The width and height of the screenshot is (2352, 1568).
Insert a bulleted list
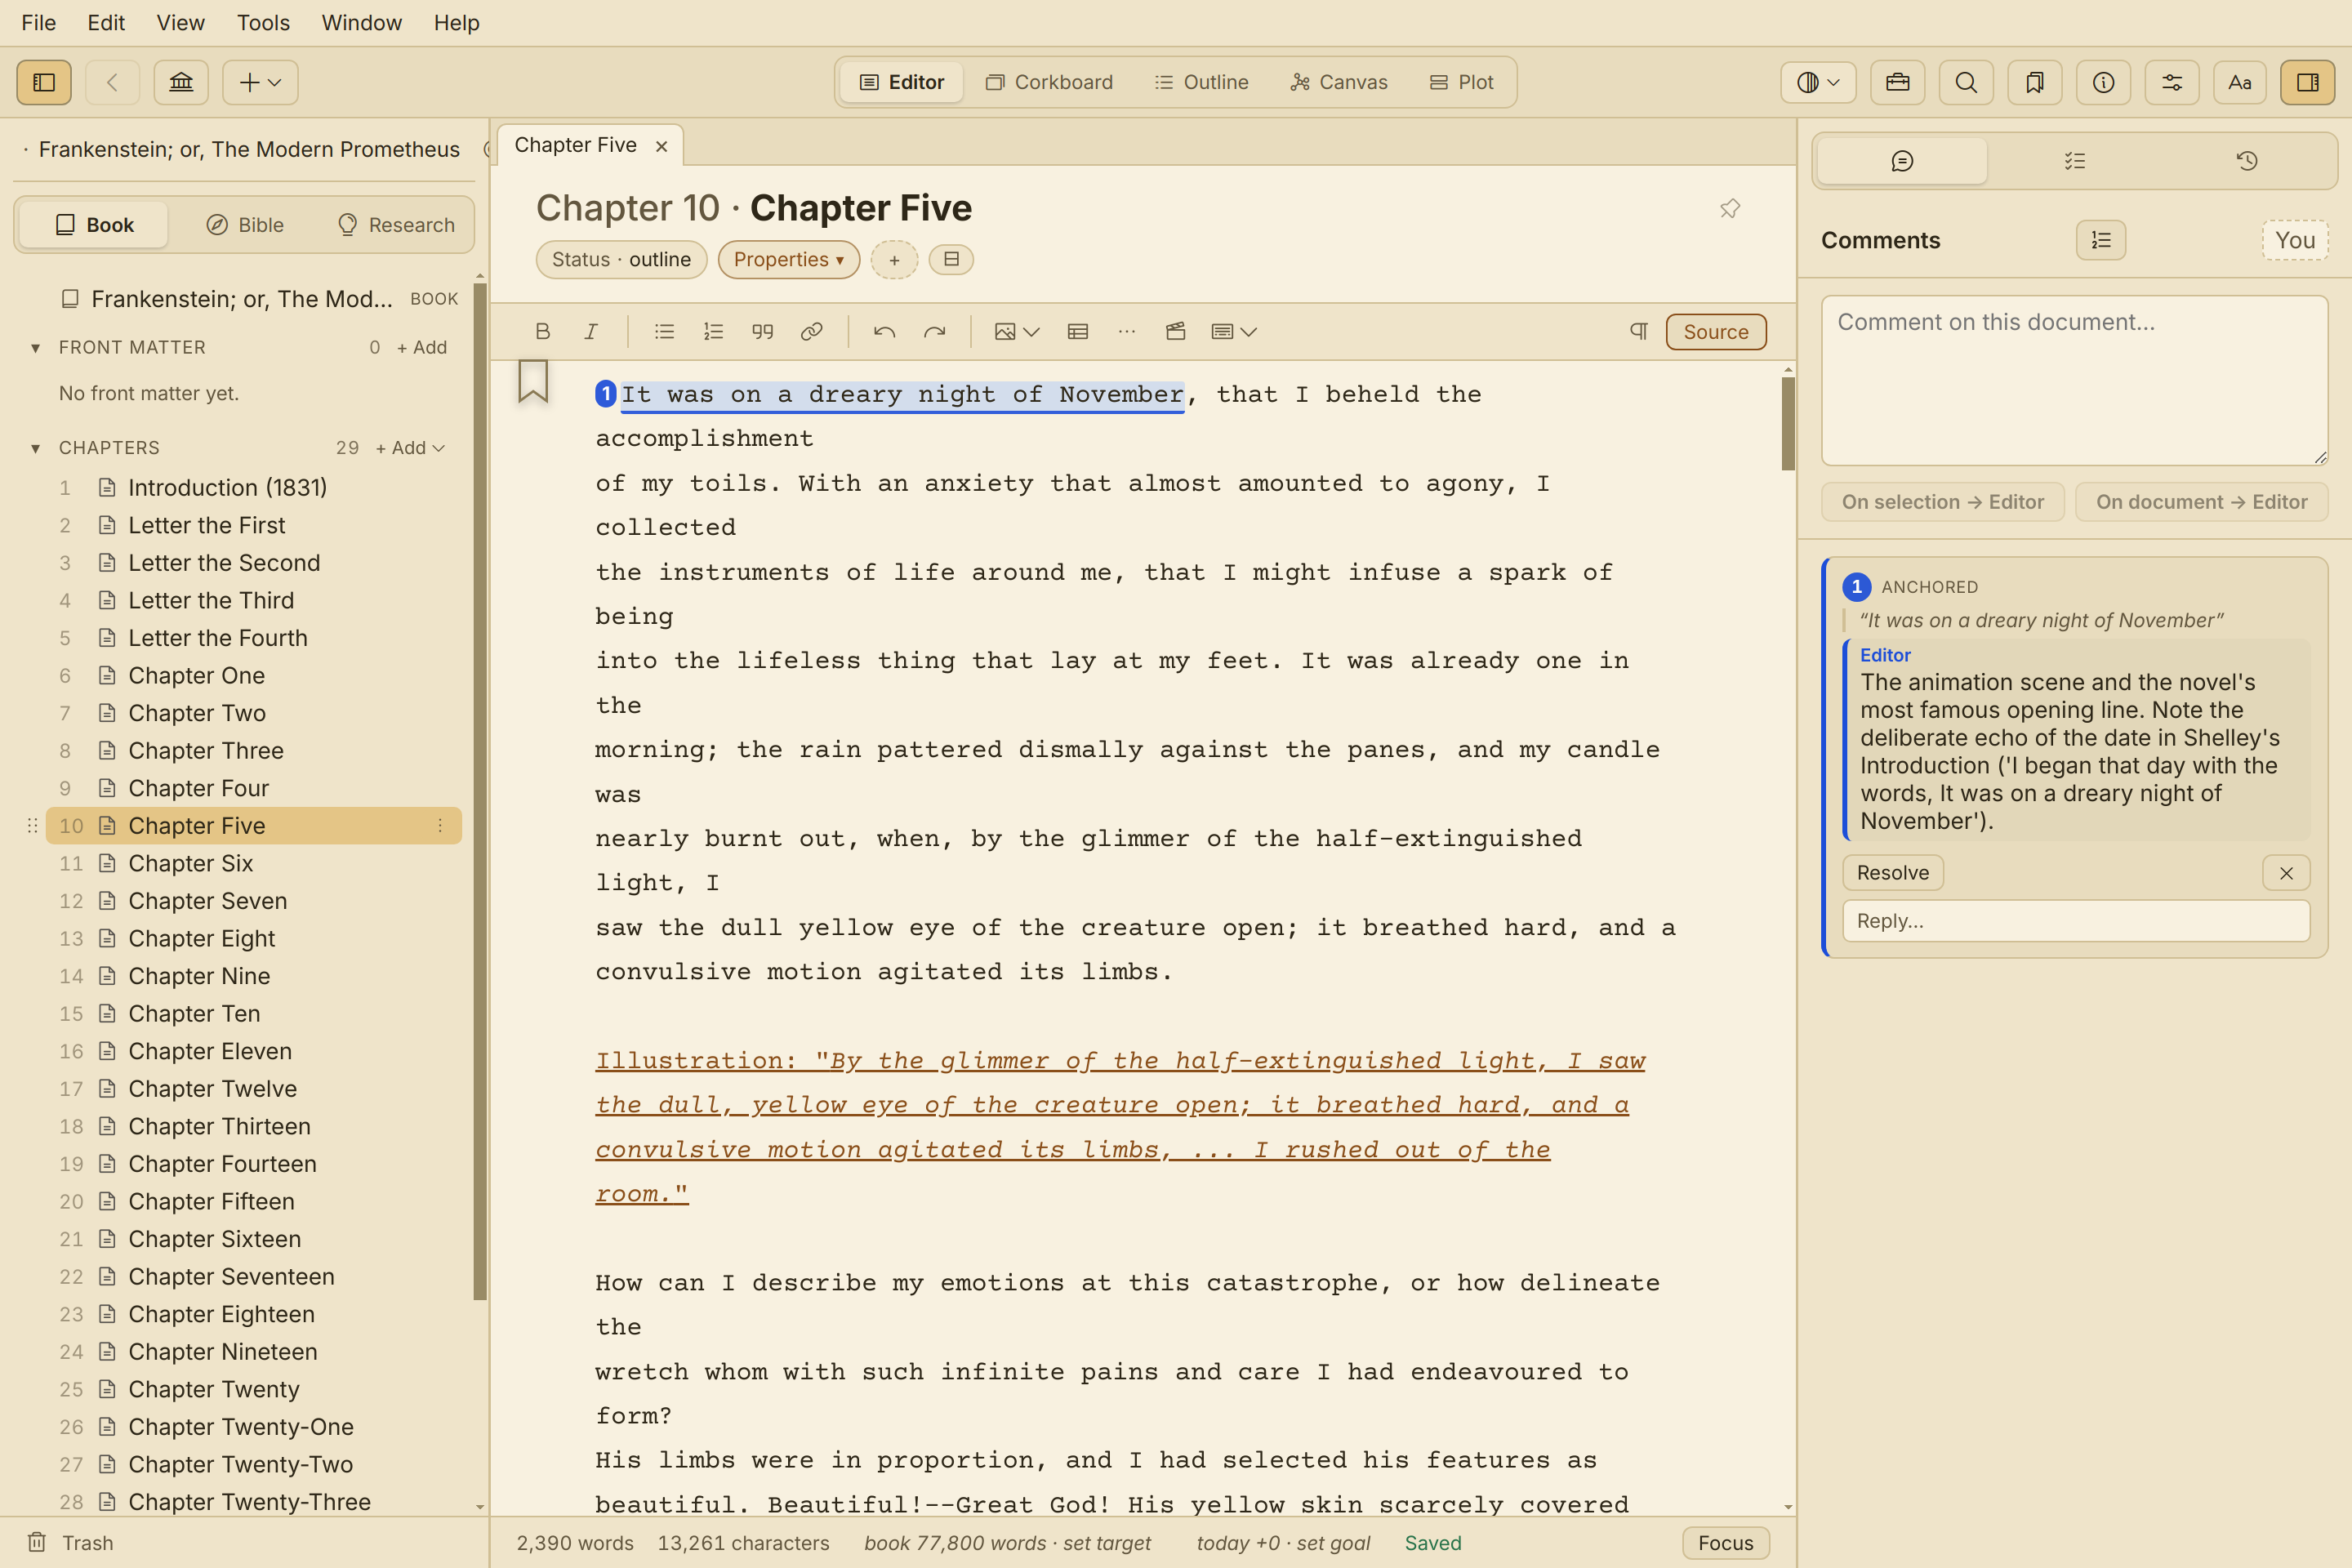click(664, 332)
